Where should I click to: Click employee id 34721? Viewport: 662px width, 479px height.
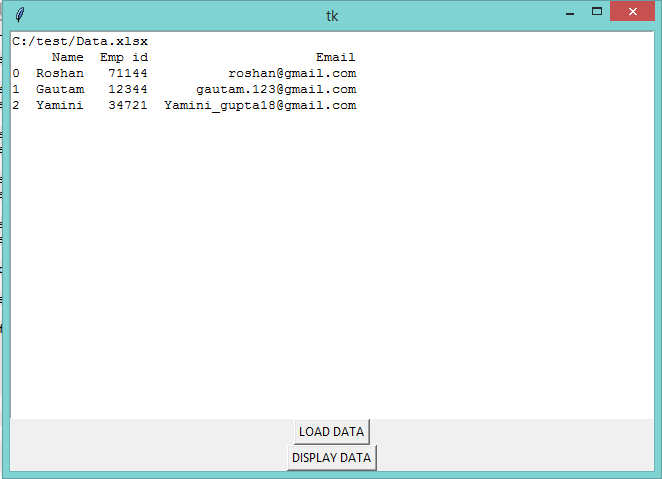click(128, 105)
